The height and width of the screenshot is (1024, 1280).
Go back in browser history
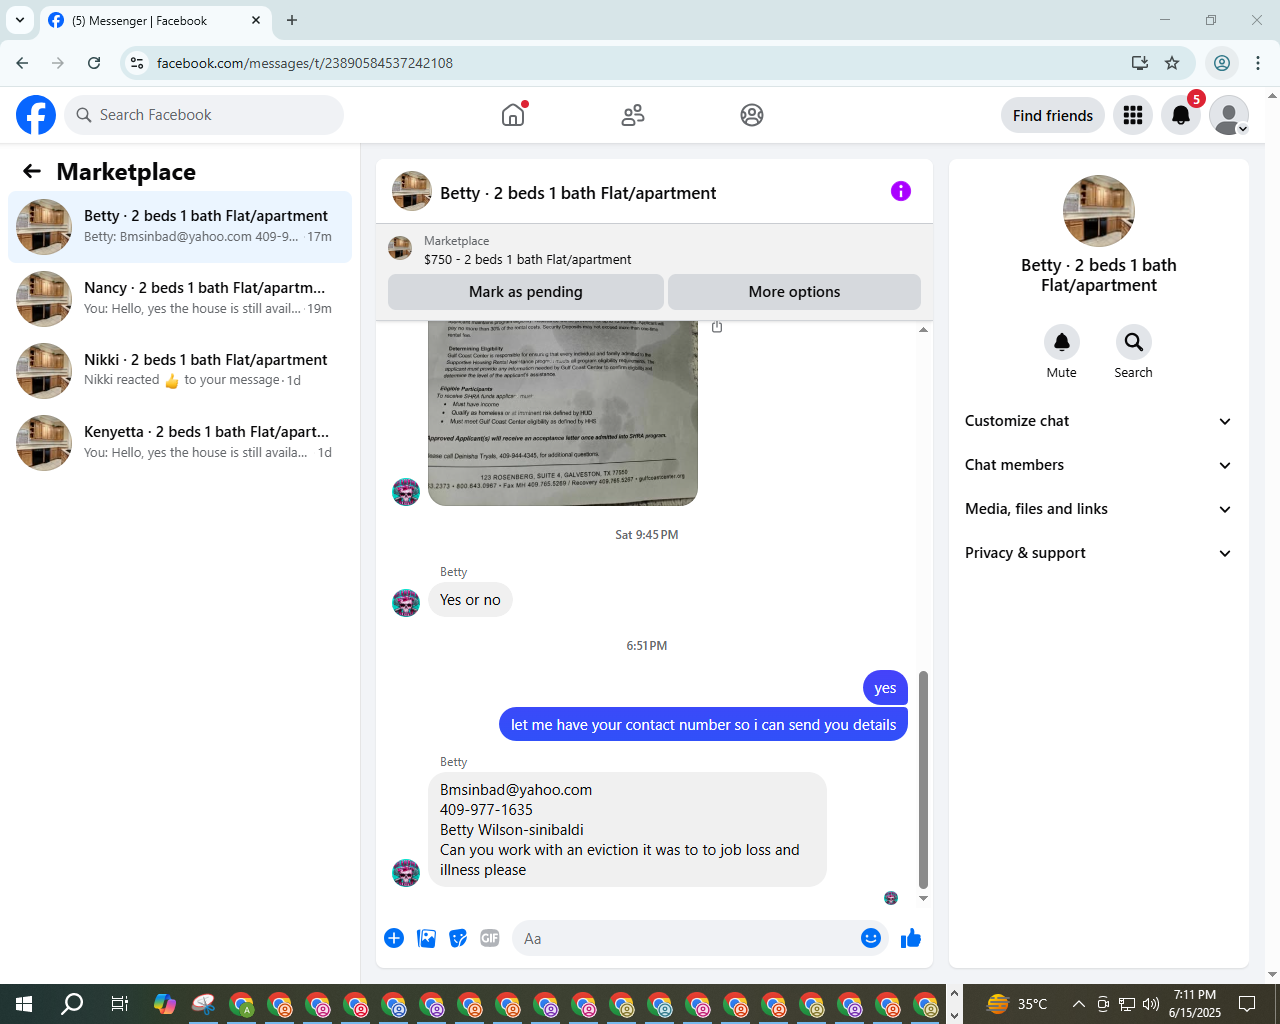click(x=22, y=63)
